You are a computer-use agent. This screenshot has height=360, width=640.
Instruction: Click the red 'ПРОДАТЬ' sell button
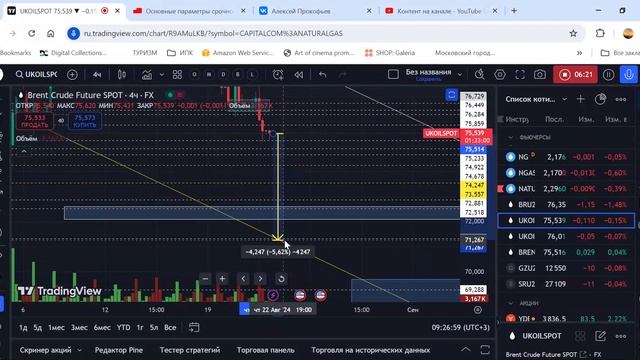(35, 121)
